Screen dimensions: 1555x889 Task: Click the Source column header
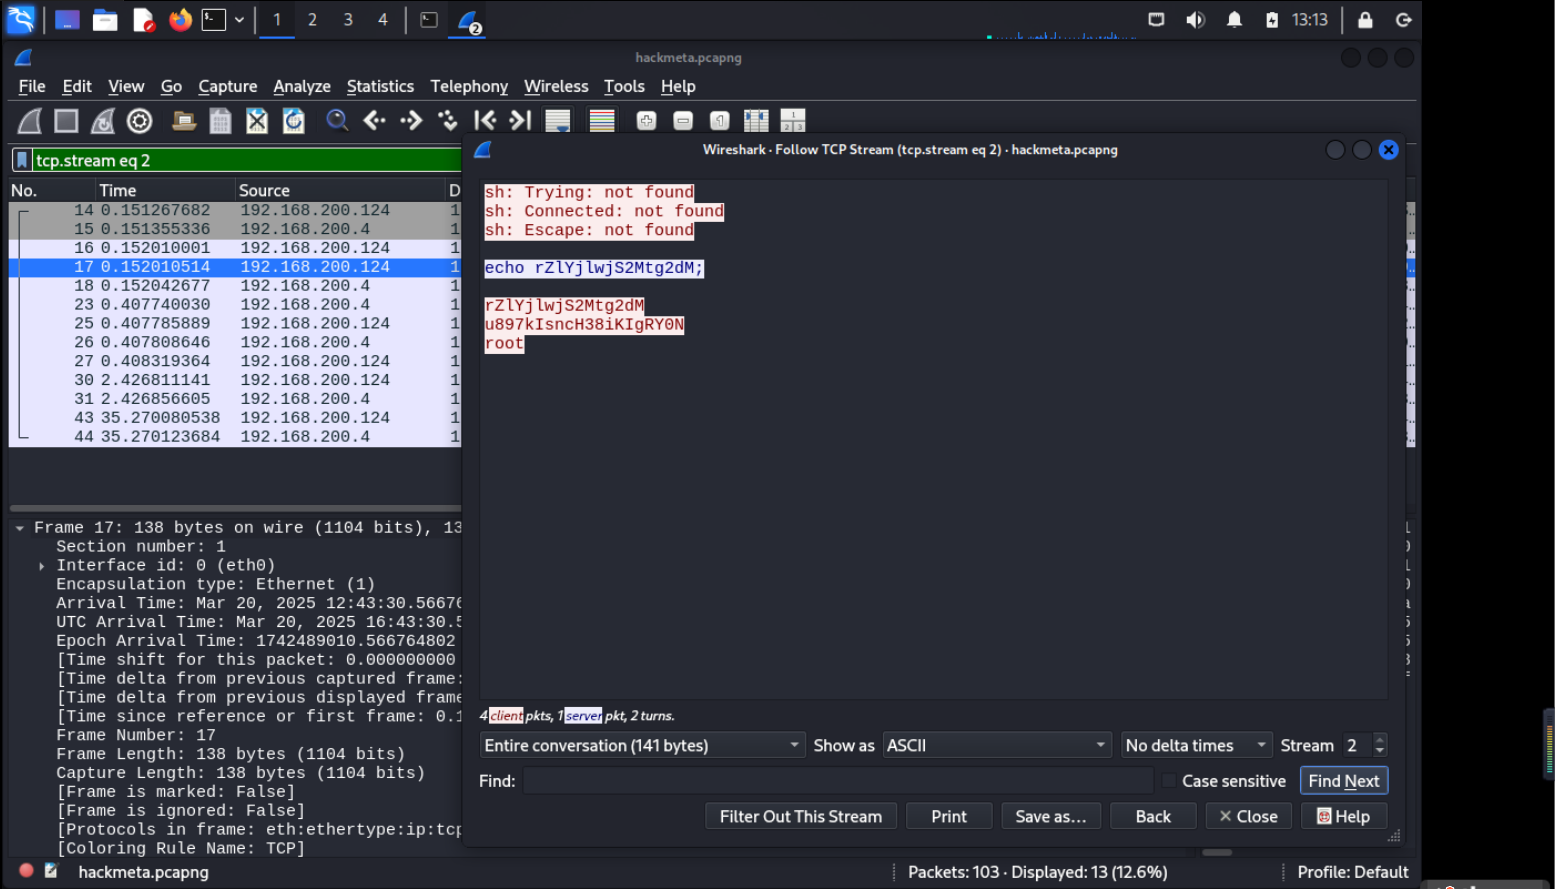coord(338,190)
